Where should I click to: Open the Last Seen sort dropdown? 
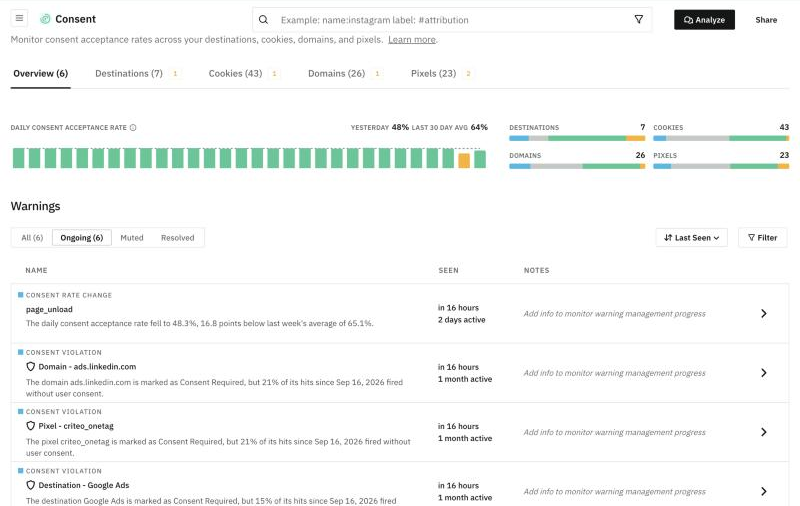click(x=691, y=238)
